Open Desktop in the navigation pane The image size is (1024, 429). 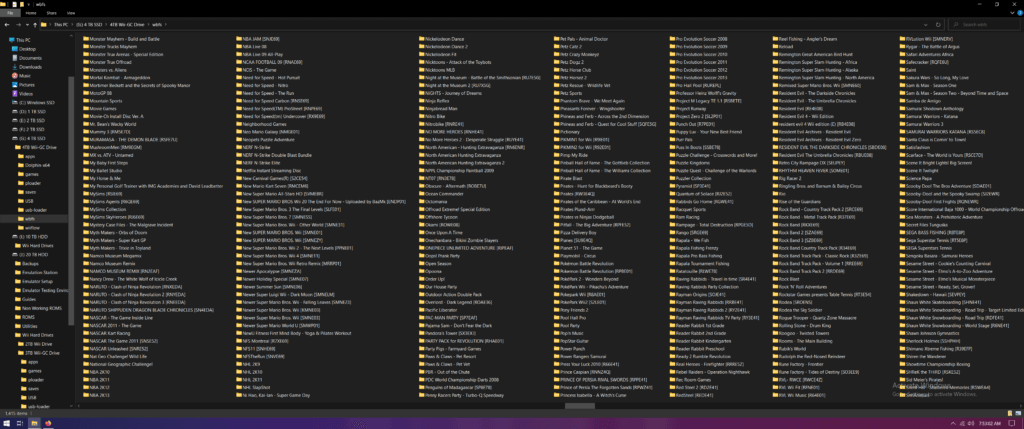point(23,49)
